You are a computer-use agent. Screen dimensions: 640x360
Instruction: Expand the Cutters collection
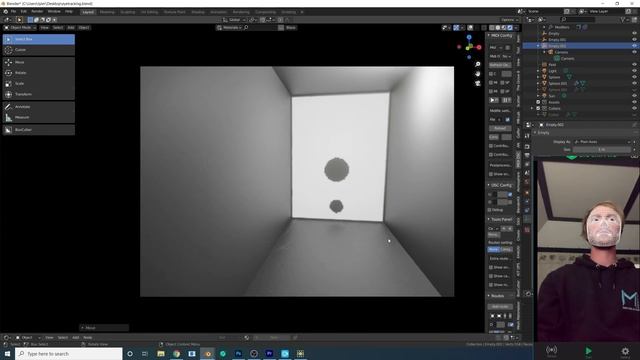pyautogui.click(x=532, y=109)
